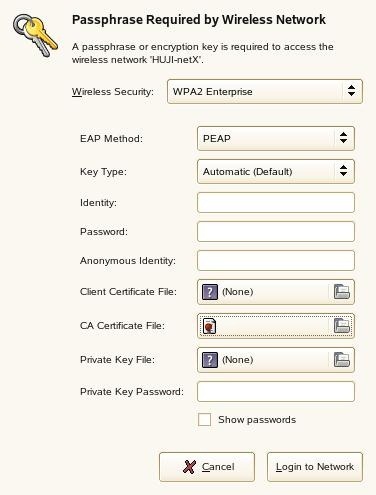376x495 pixels.
Task: Click the folder browse icon for CA Certificate File
Action: [x=342, y=325]
